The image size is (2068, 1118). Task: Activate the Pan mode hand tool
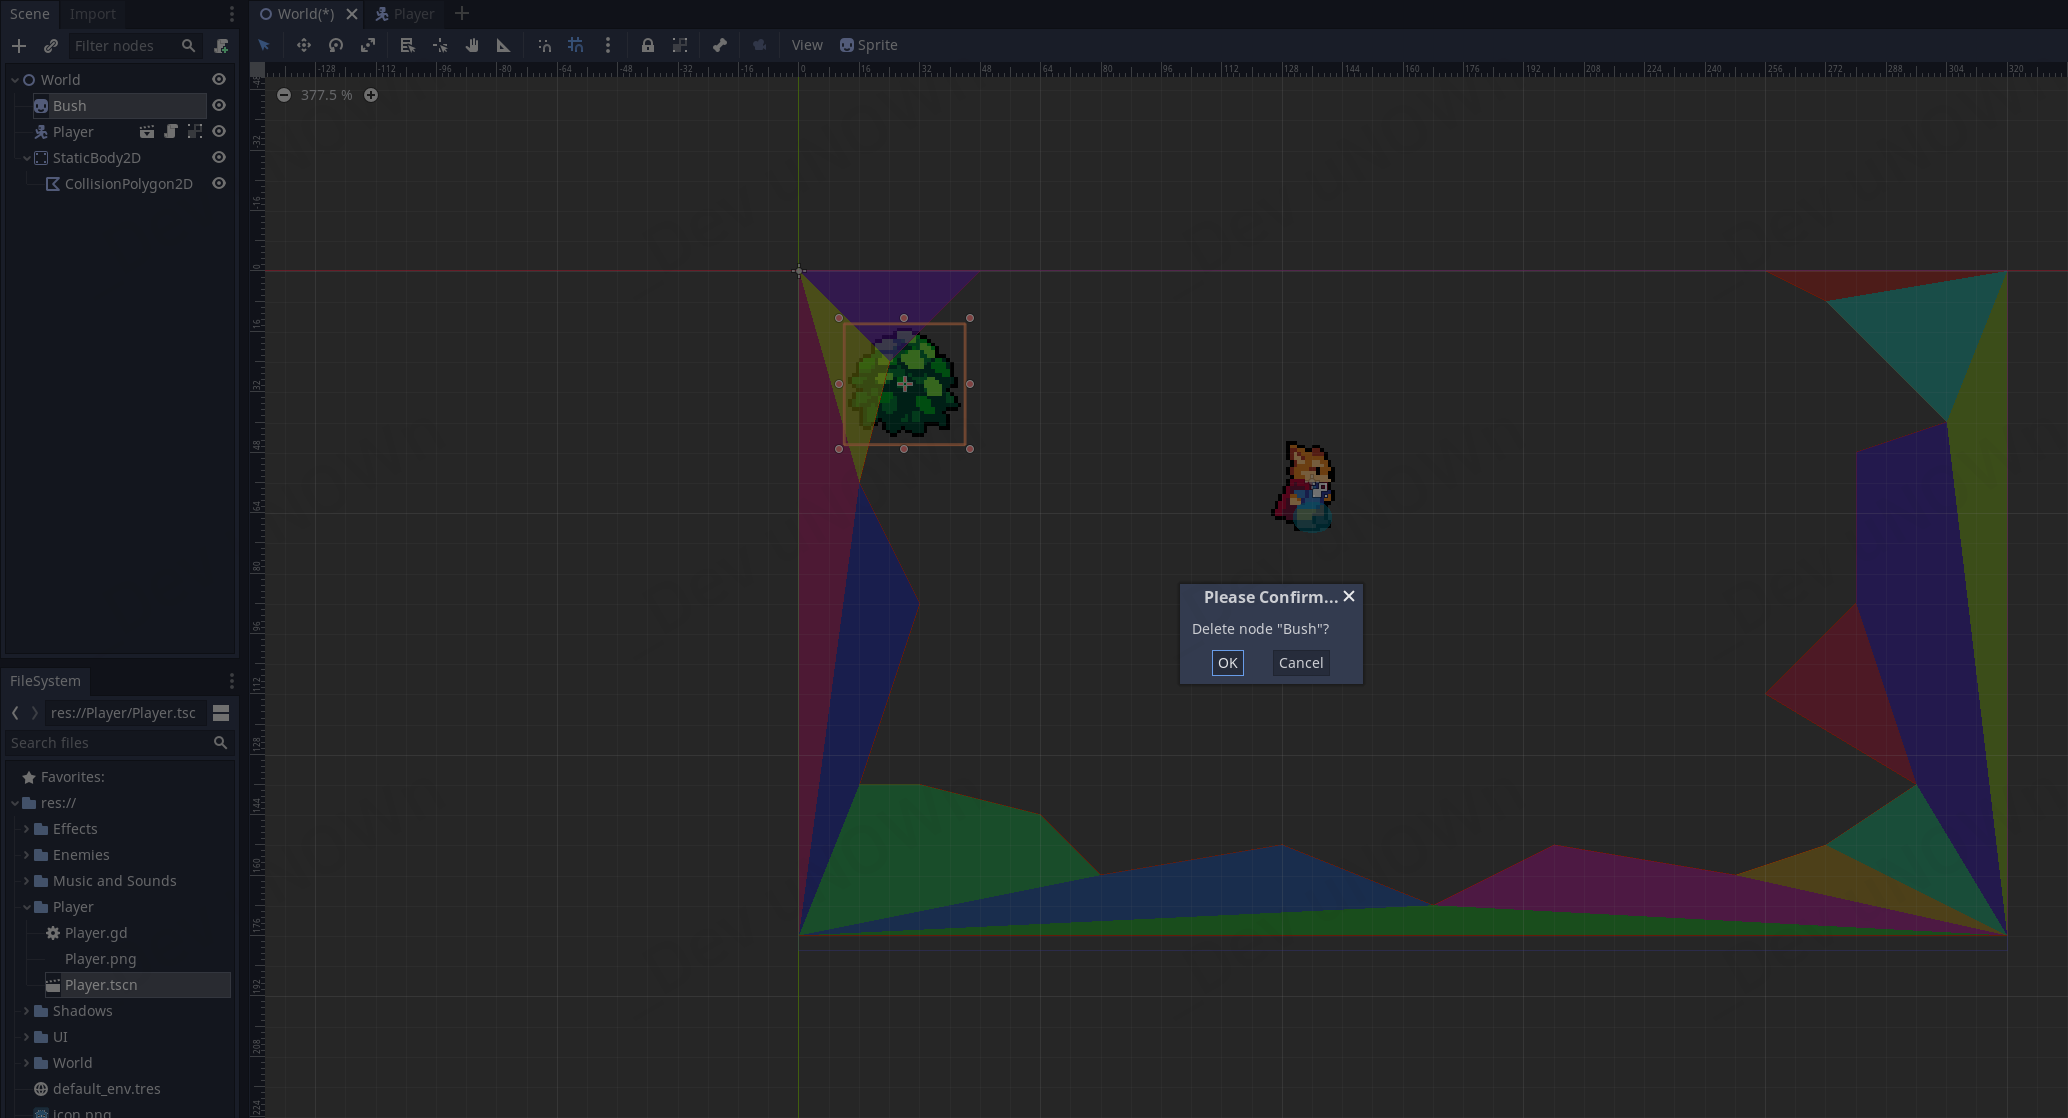click(x=472, y=45)
